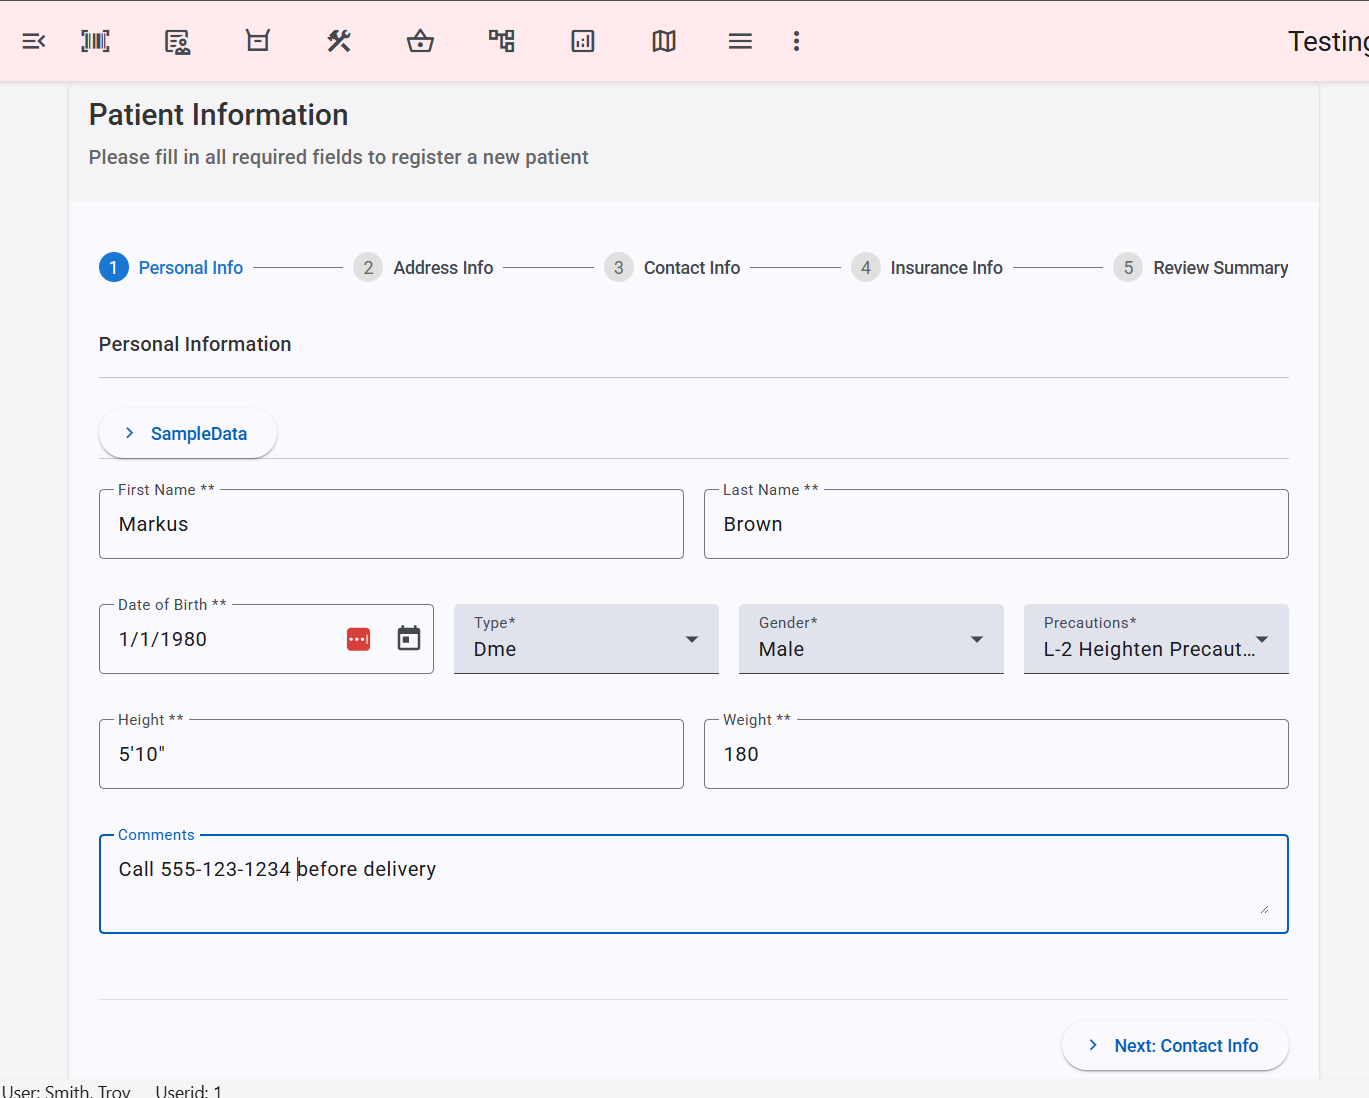
Task: Open the hammer and wrench tools icon
Action: pos(339,41)
